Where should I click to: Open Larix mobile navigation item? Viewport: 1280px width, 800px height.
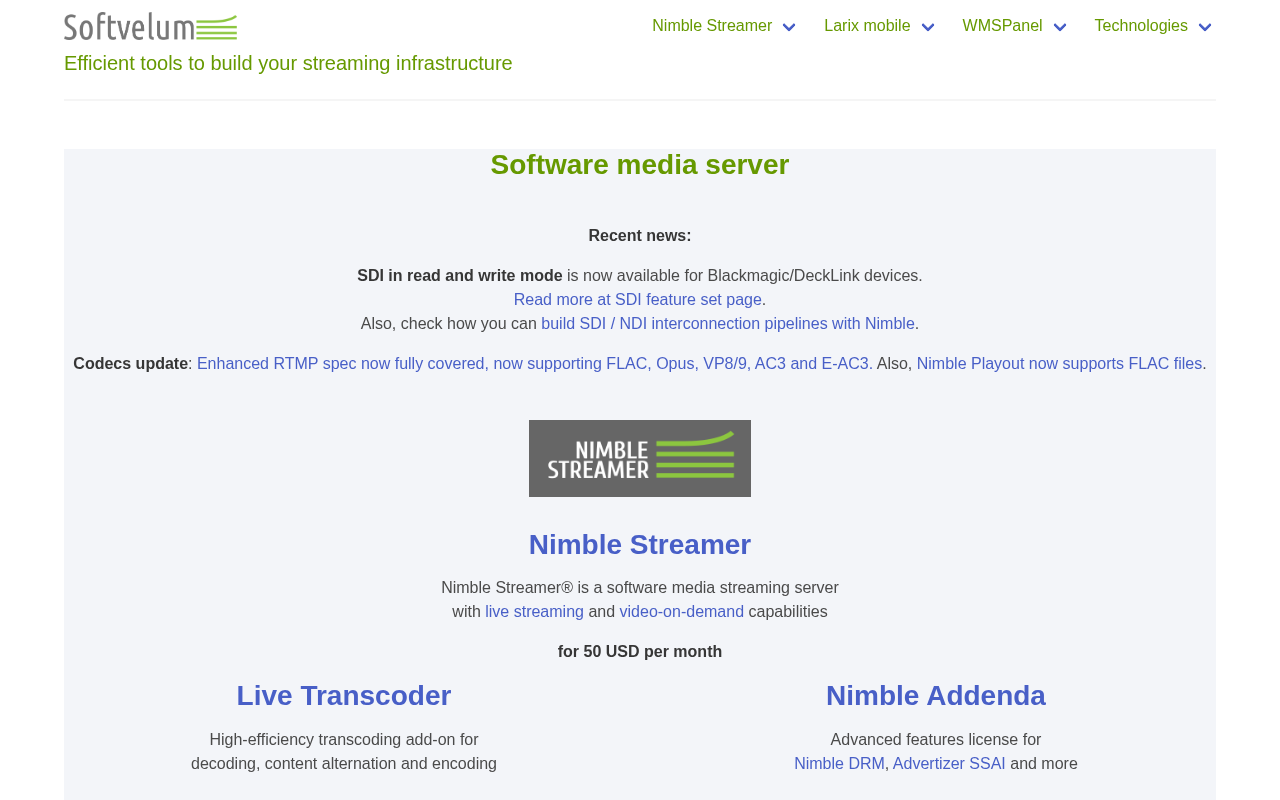867,26
